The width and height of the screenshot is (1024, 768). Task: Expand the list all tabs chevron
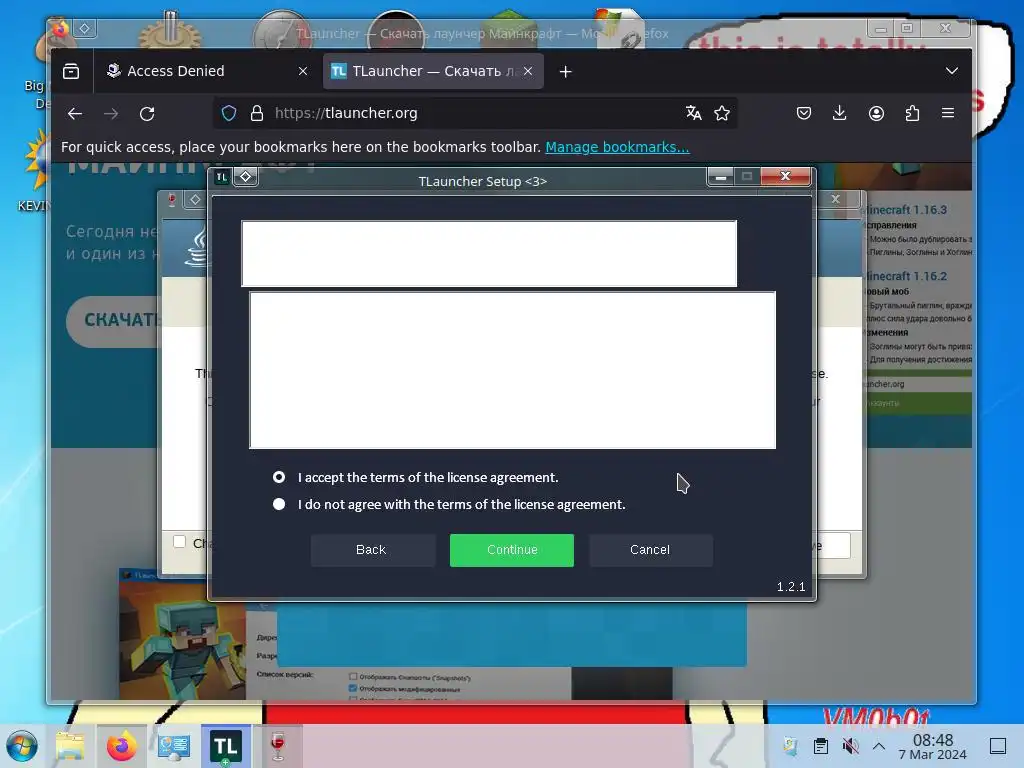click(x=952, y=71)
